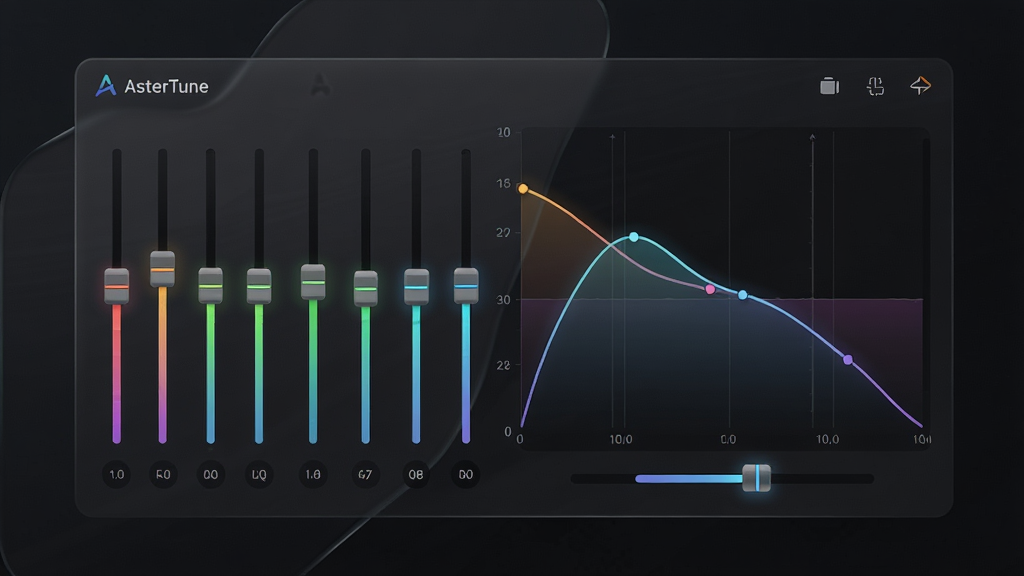Click the "AsterTune" title text
The image size is (1024, 576).
167,86
